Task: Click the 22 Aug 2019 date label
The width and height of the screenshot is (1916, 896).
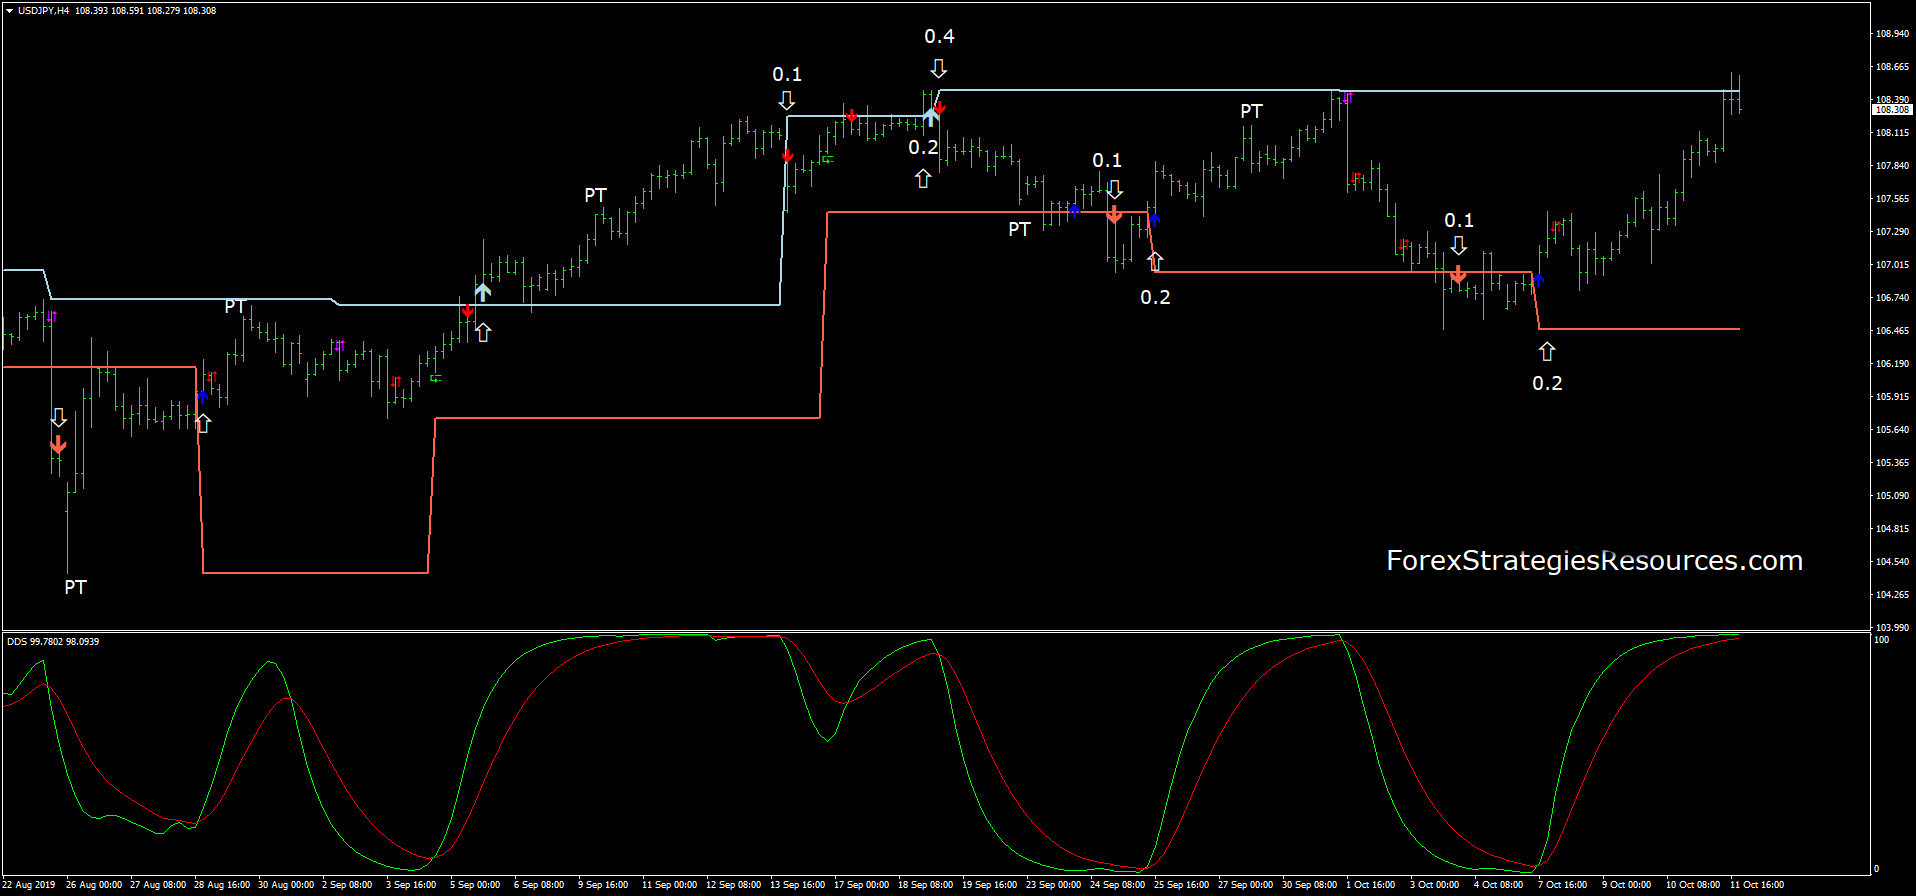Action: (x=29, y=885)
